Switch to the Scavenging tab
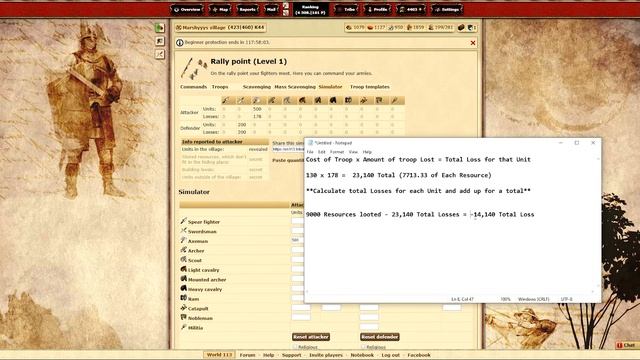The width and height of the screenshot is (640, 360). click(x=256, y=87)
